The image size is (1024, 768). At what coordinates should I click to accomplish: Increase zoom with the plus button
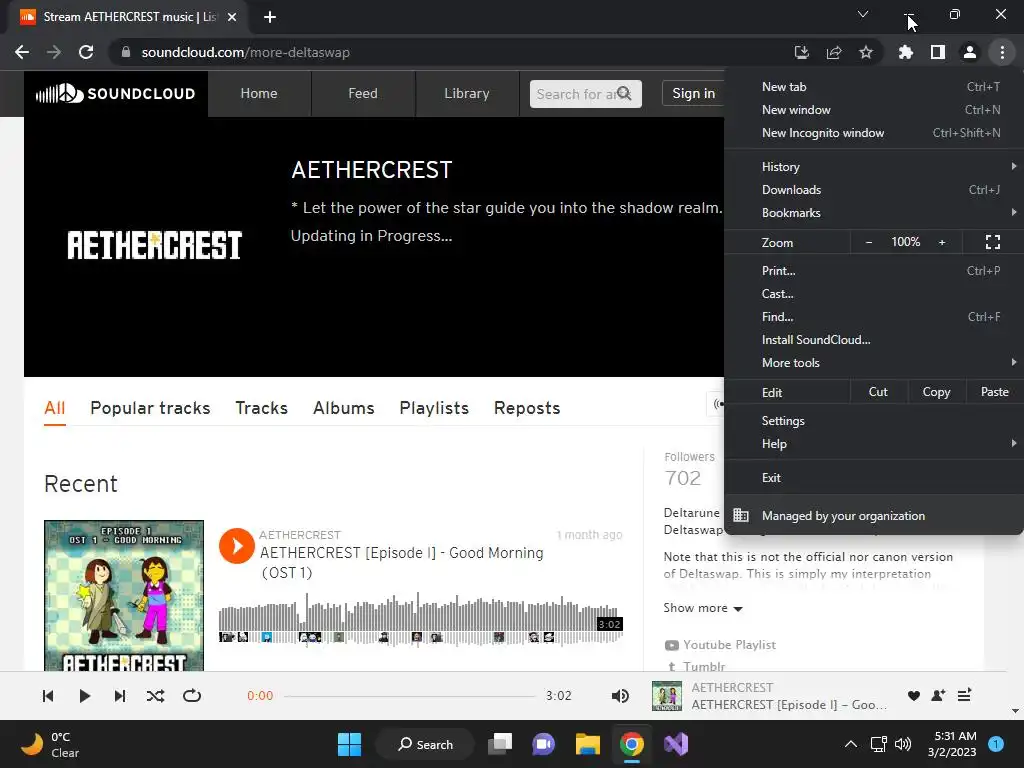pyautogui.click(x=942, y=242)
